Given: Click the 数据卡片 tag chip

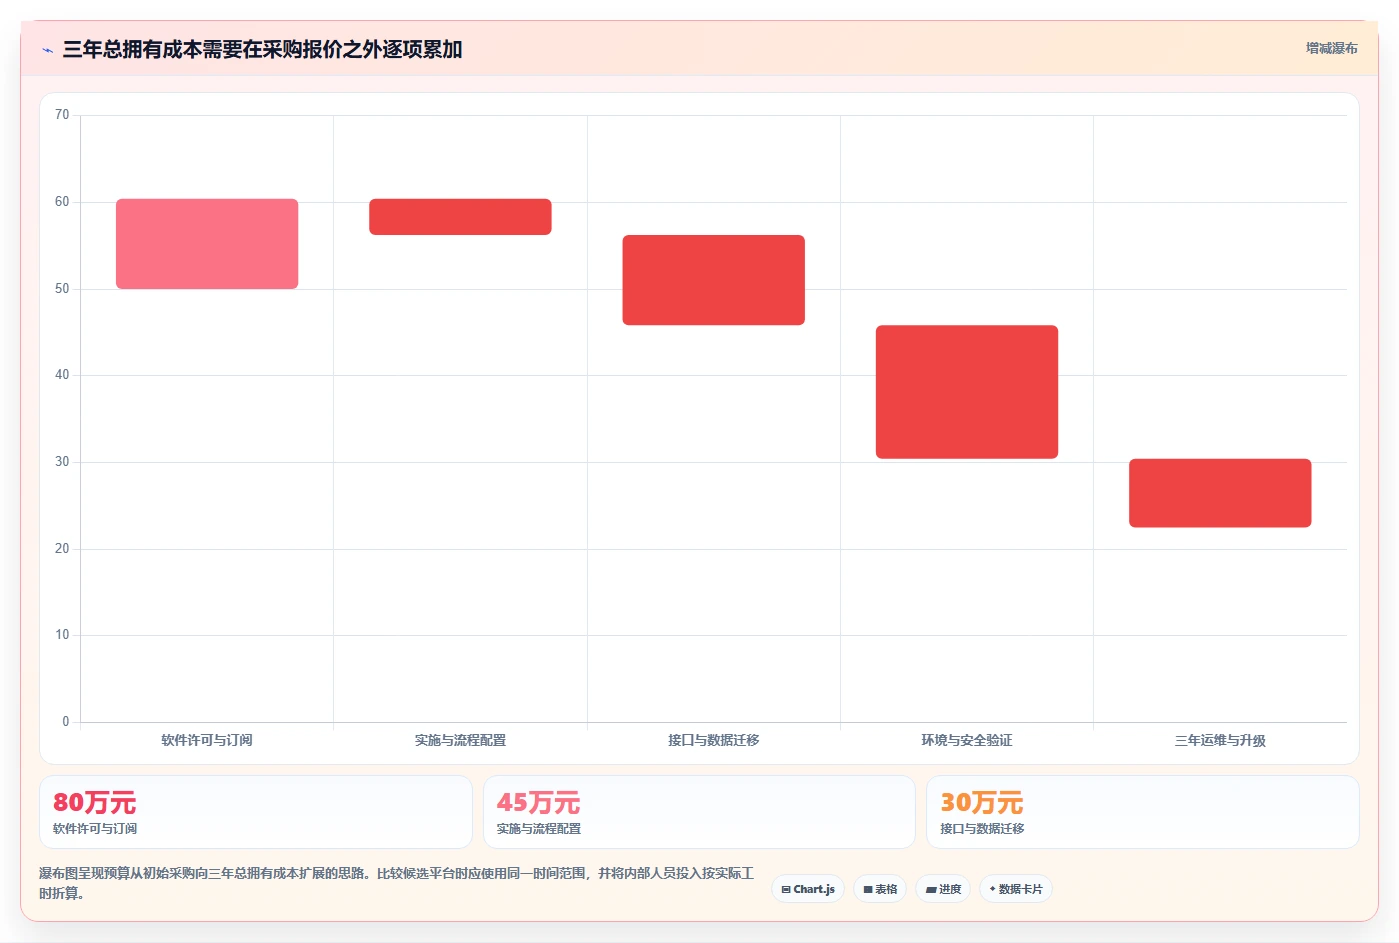Looking at the screenshot, I should point(1015,889).
